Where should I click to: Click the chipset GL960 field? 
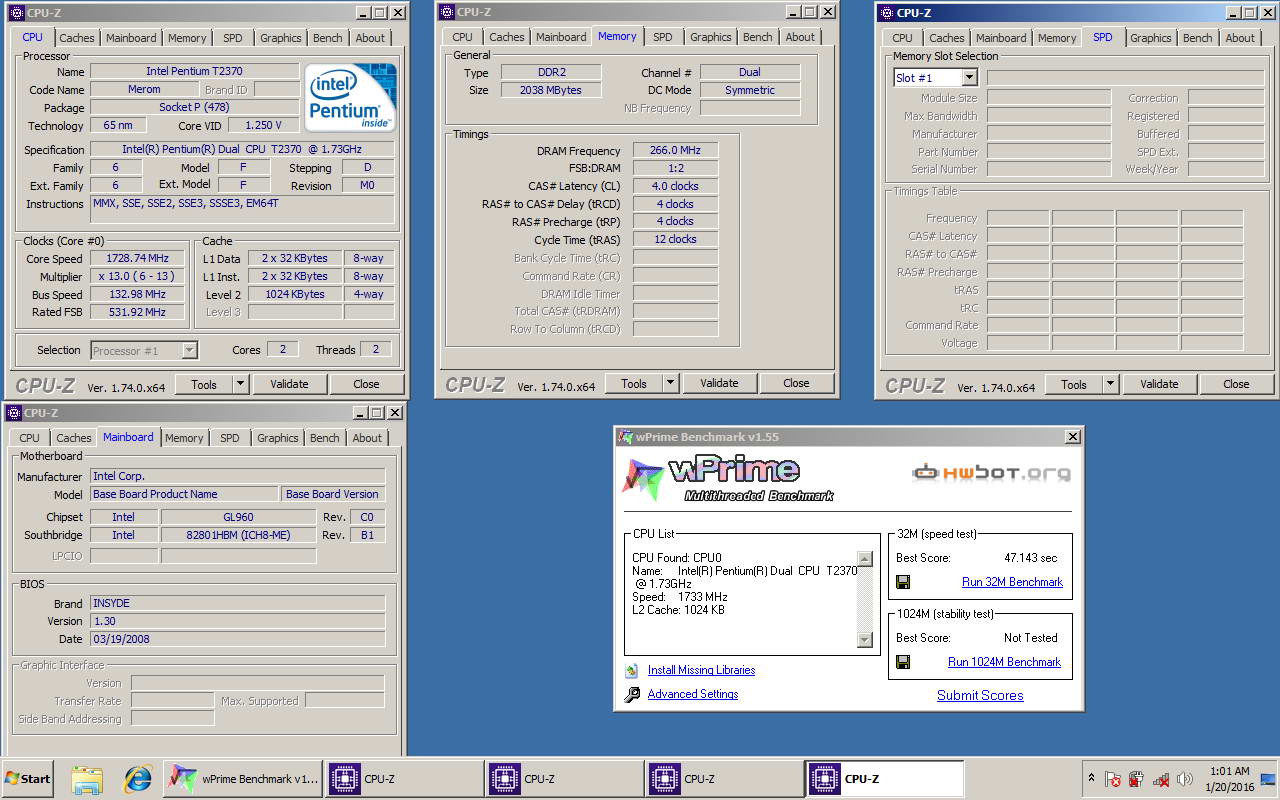(238, 517)
